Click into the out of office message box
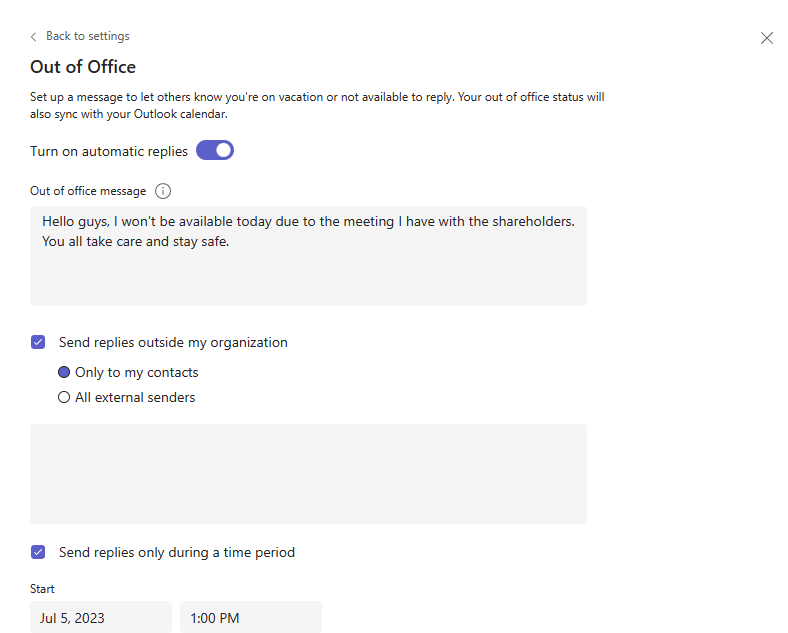 click(308, 255)
